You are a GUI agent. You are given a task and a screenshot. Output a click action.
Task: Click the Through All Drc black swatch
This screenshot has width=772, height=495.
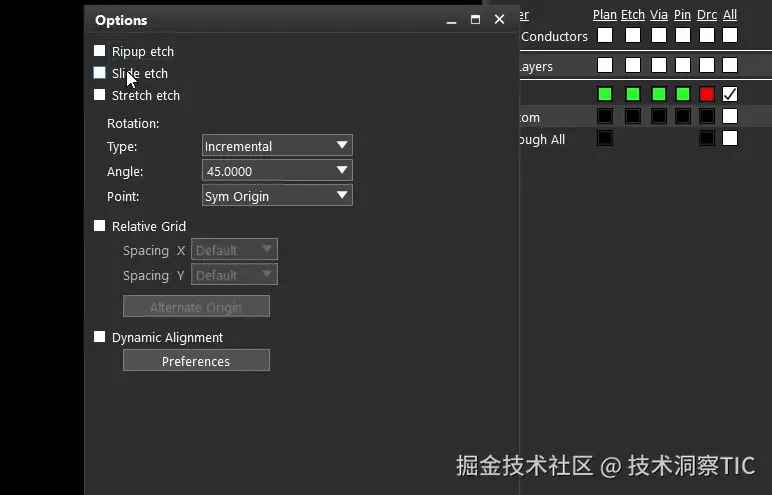707,138
